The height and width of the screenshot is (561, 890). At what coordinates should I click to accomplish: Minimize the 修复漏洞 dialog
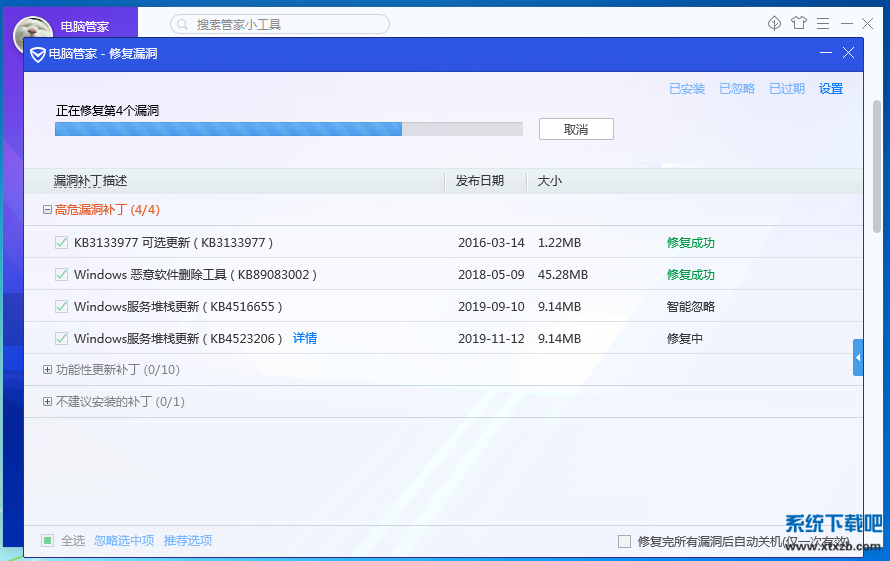point(826,53)
